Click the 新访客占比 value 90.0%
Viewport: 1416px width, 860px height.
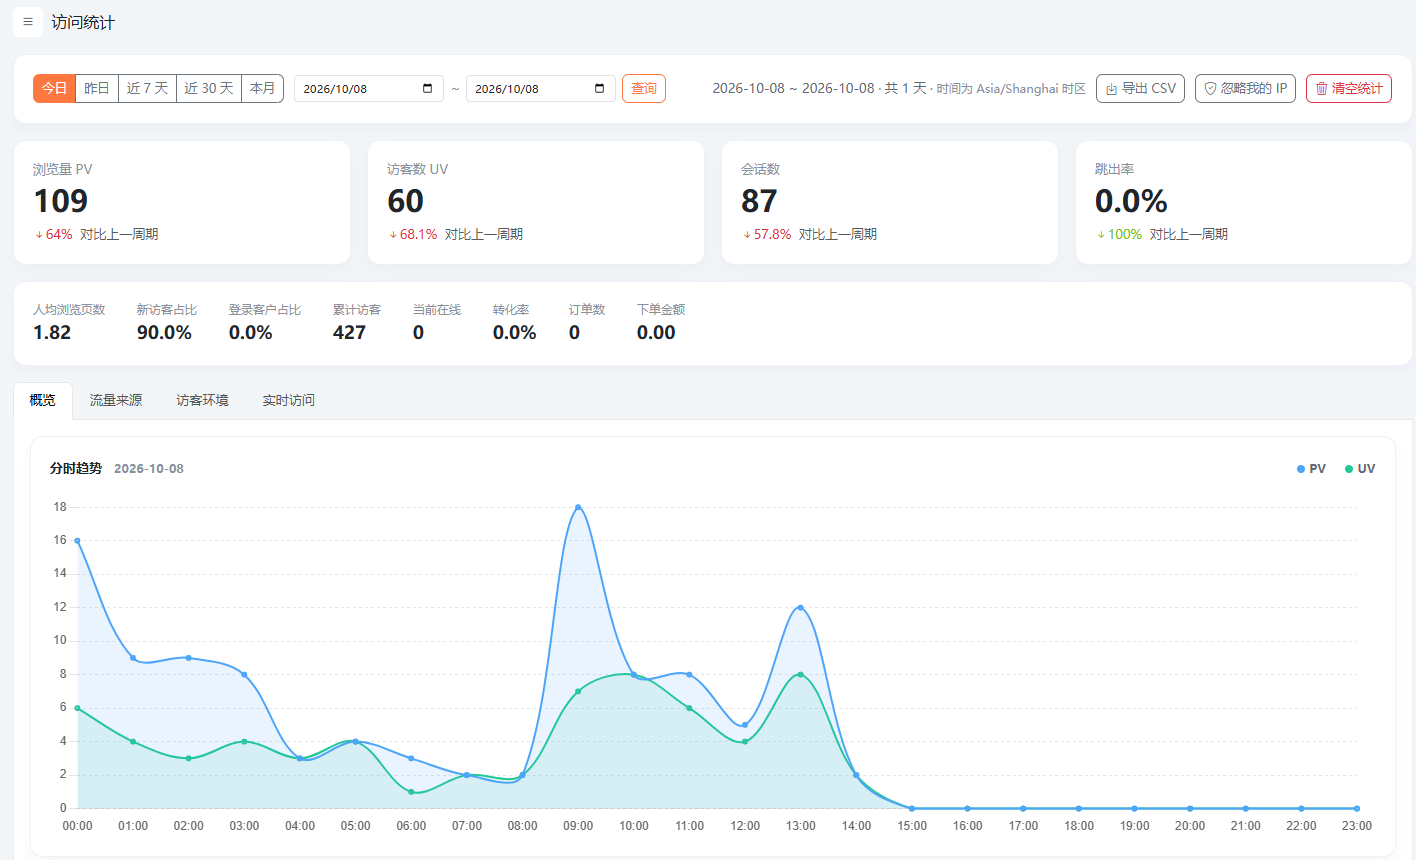point(164,333)
